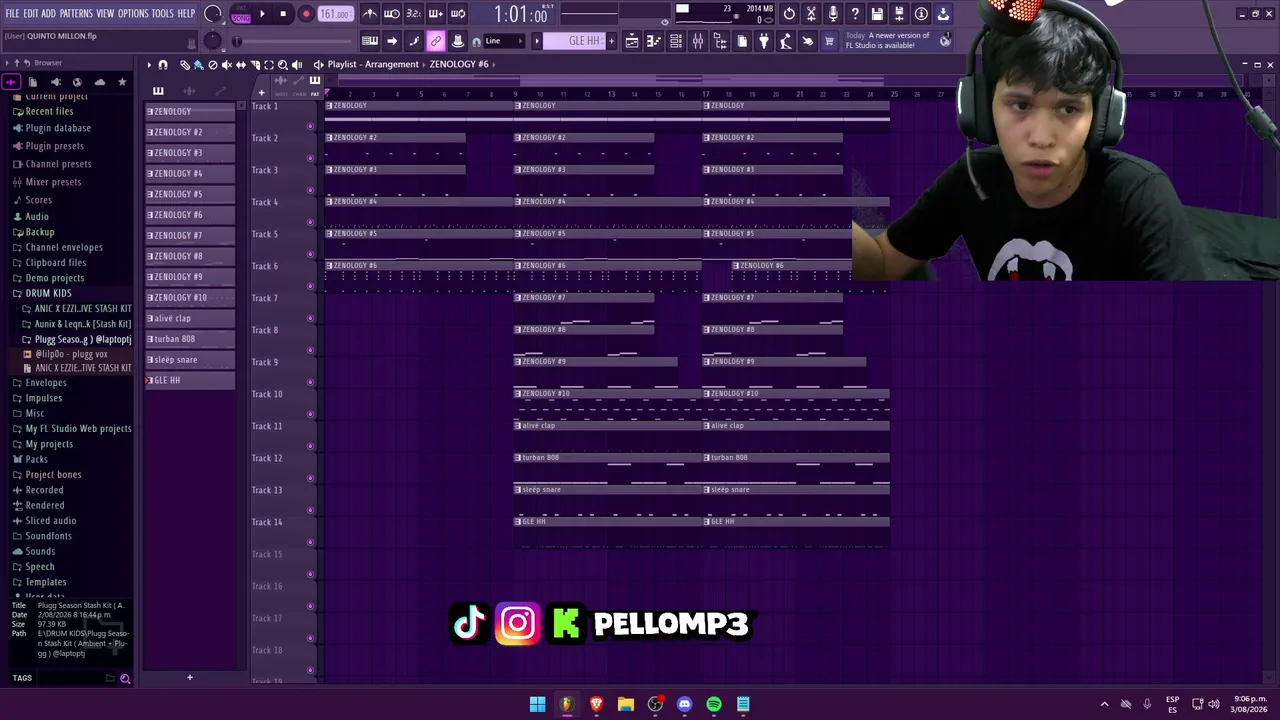The width and height of the screenshot is (1280, 720).
Task: Open the FILE menu
Action: tap(12, 14)
